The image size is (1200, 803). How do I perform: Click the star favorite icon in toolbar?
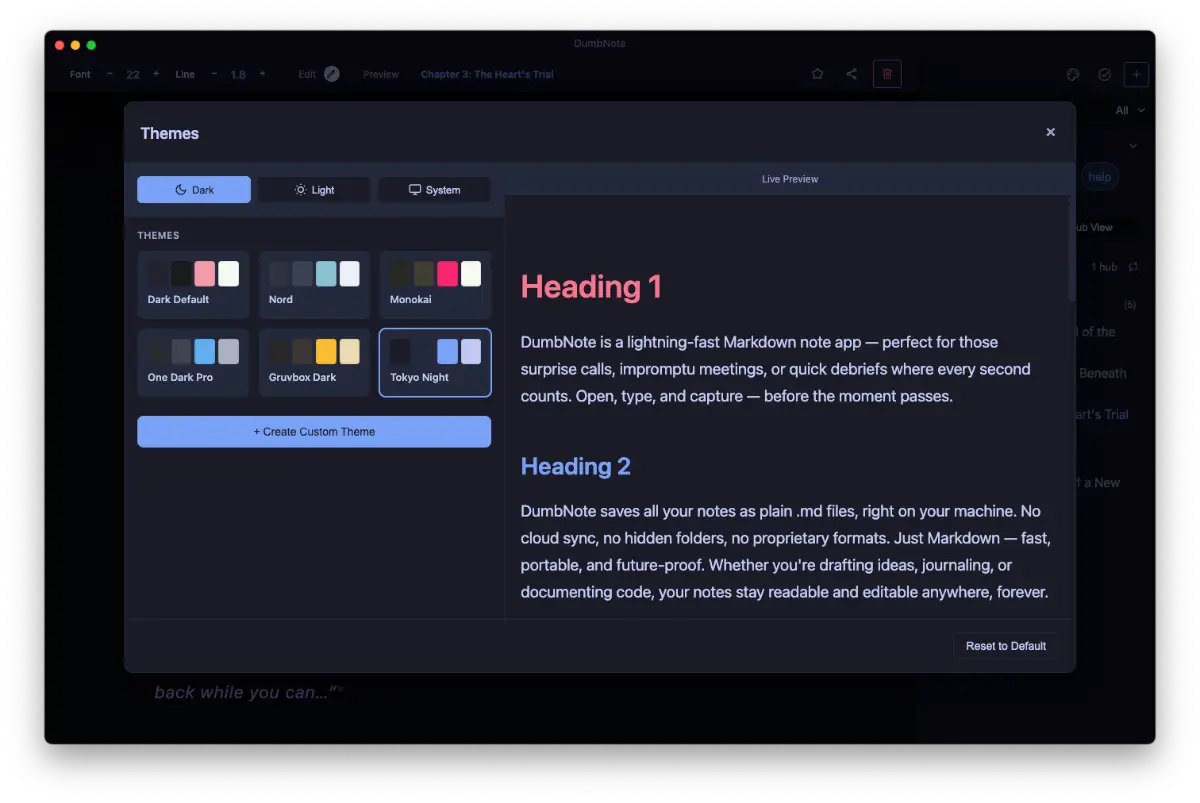tap(817, 74)
